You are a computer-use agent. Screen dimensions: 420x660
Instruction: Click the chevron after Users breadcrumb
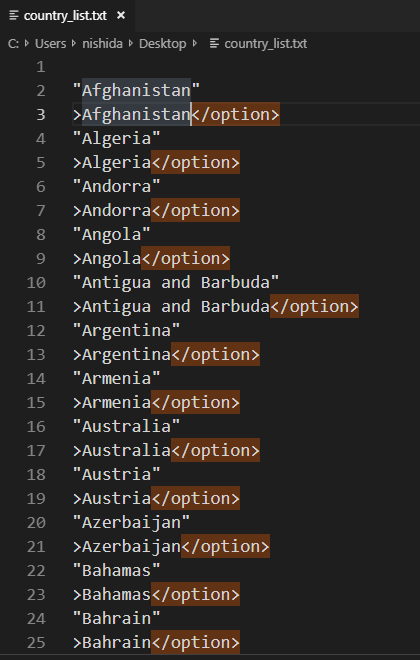(x=74, y=43)
